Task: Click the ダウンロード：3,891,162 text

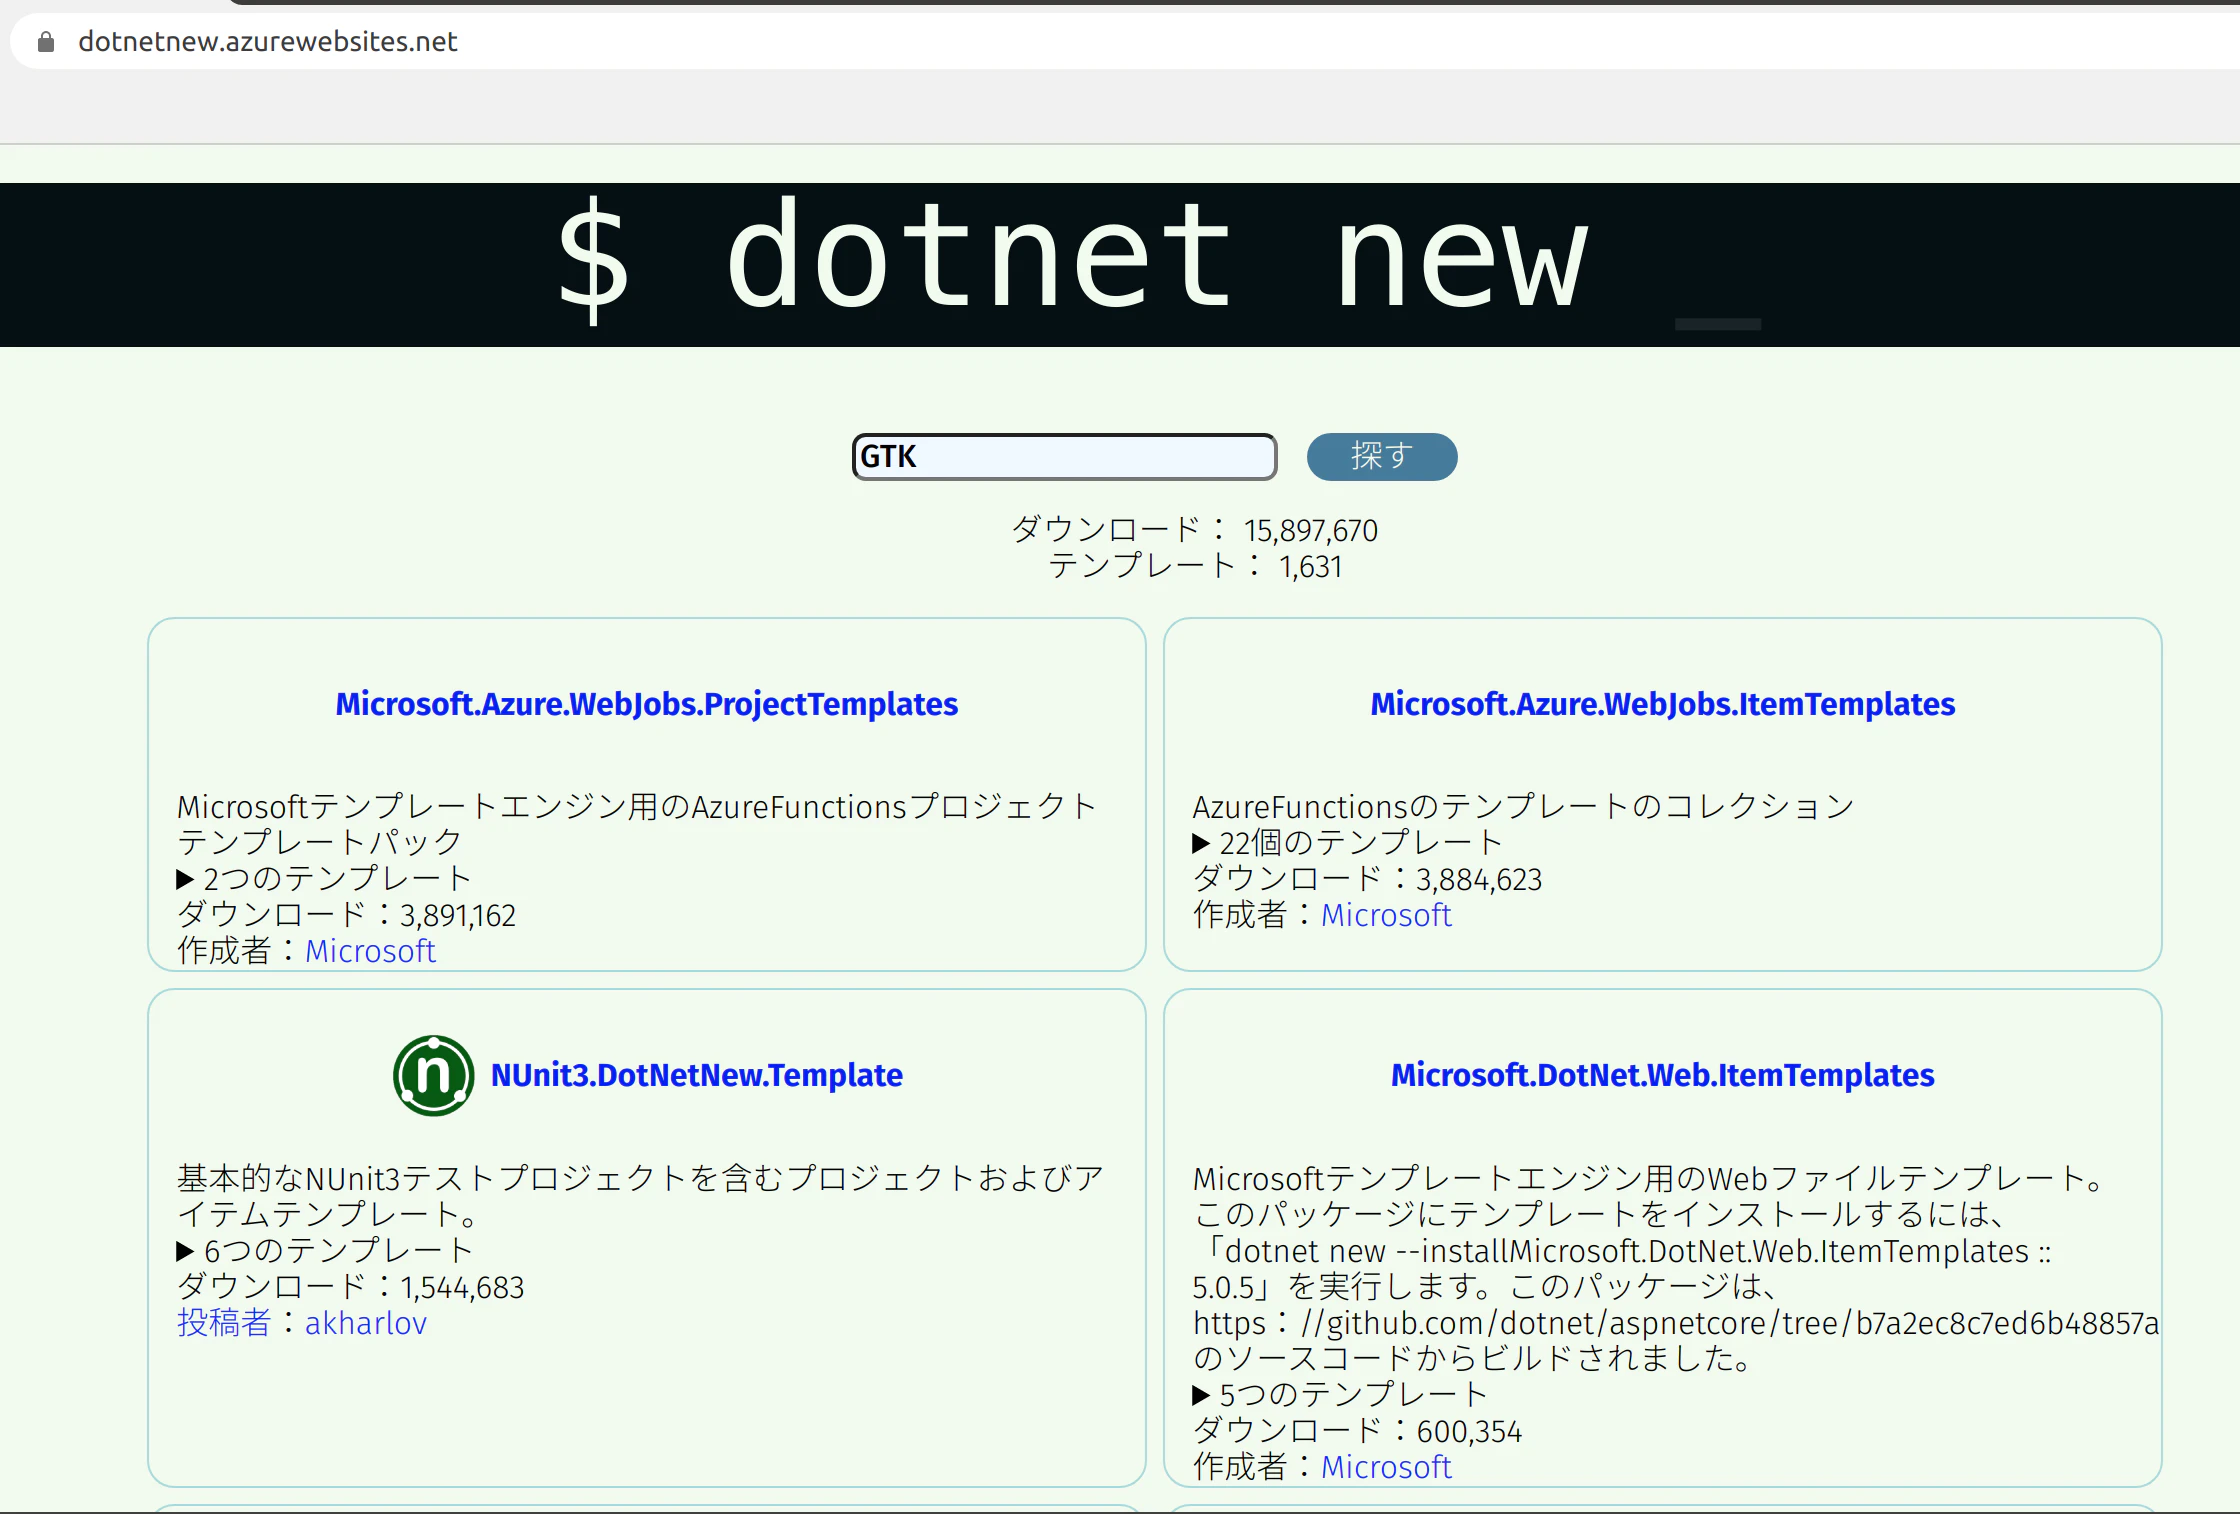Action: pos(347,915)
